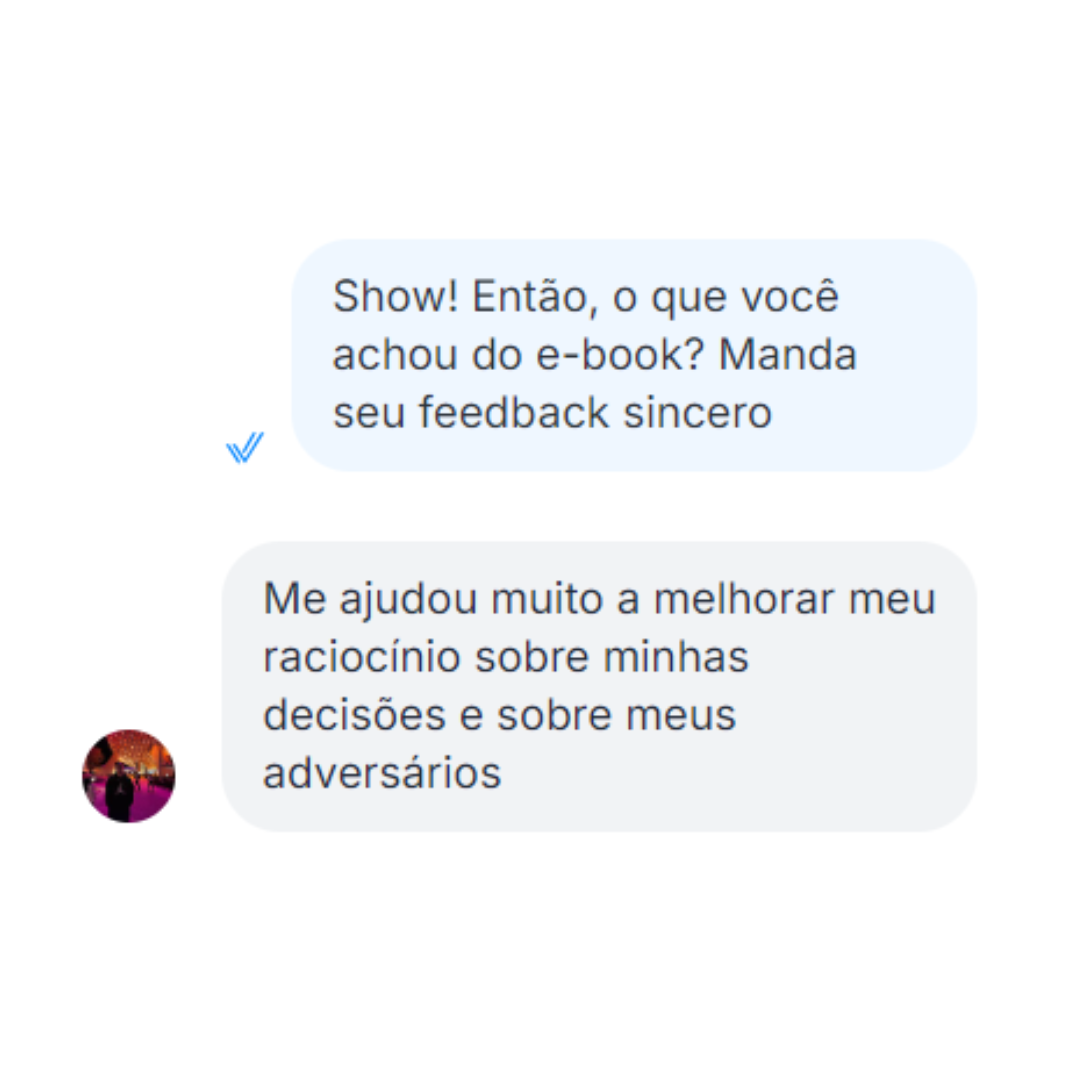Click the word "feedback" in the sent message
The width and height of the screenshot is (1080, 1080).
click(514, 413)
